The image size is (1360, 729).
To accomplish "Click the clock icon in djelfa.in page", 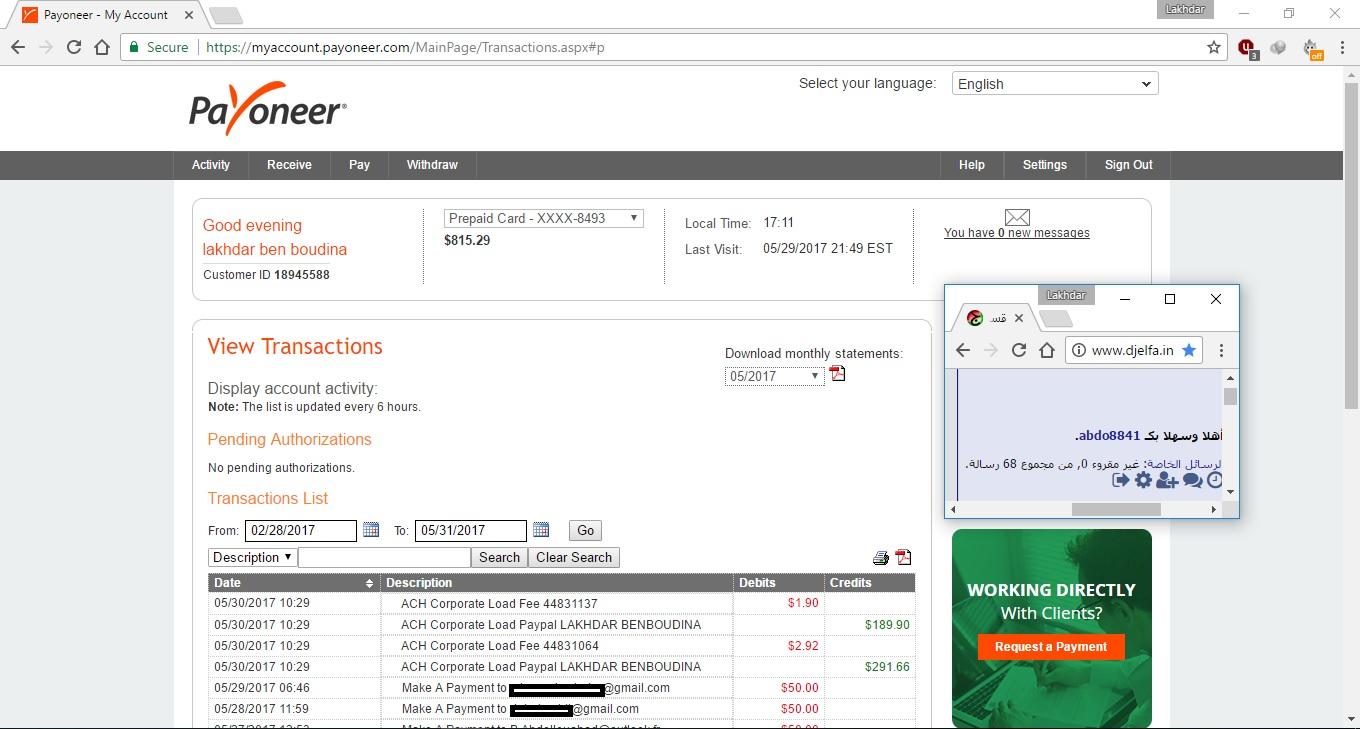I will coord(1215,480).
